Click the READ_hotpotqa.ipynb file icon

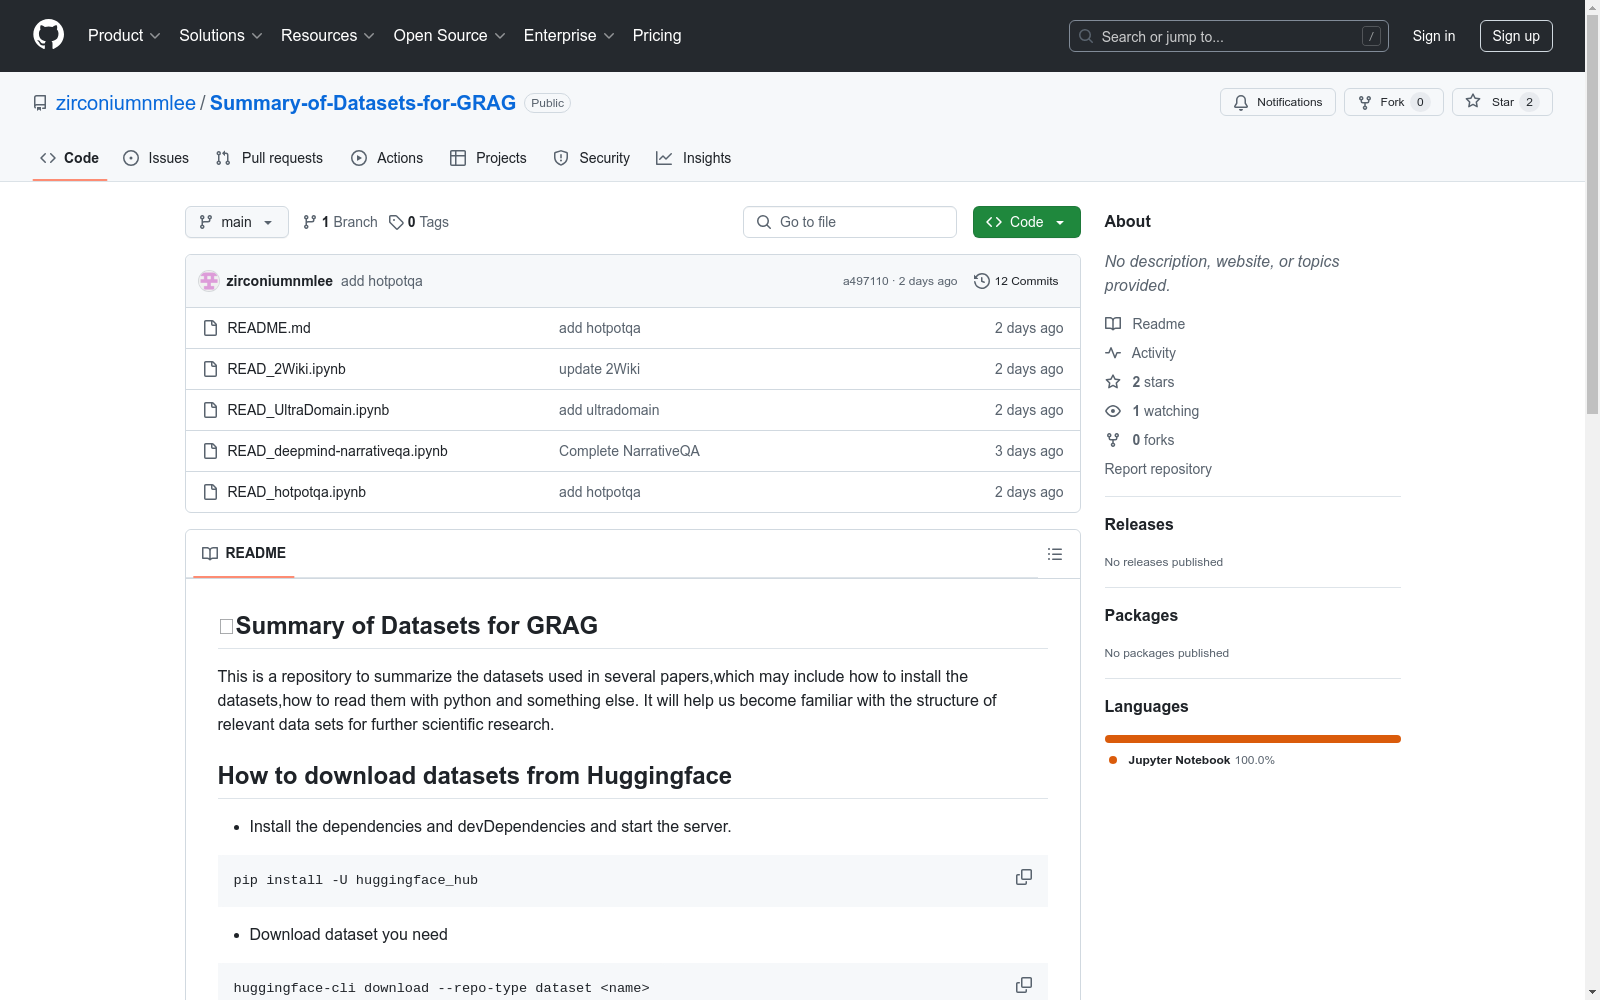[210, 492]
